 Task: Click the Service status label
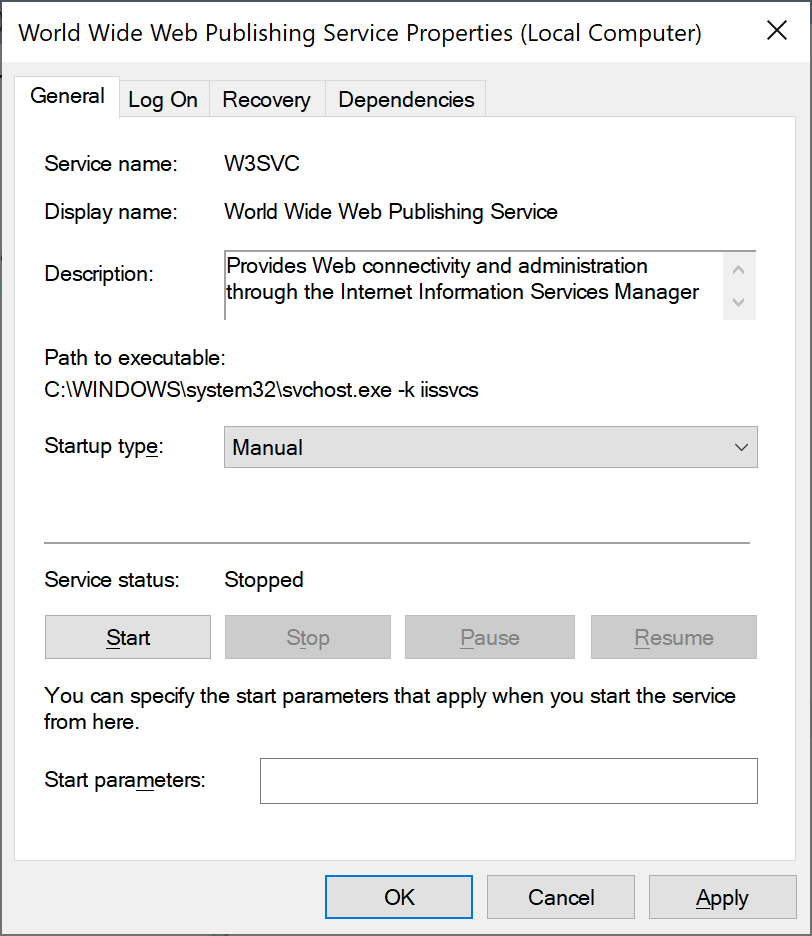112,580
